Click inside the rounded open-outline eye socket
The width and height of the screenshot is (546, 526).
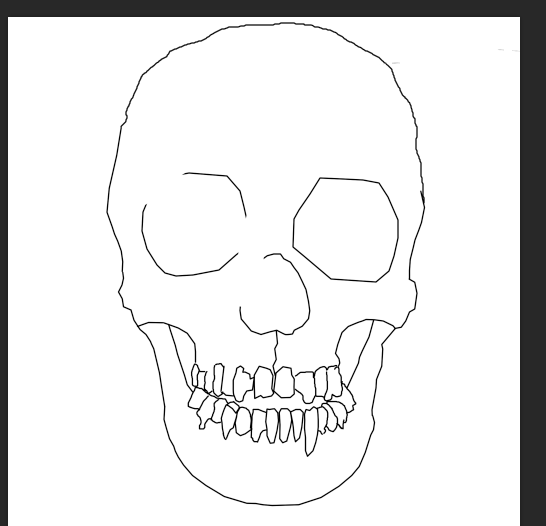click(x=193, y=226)
